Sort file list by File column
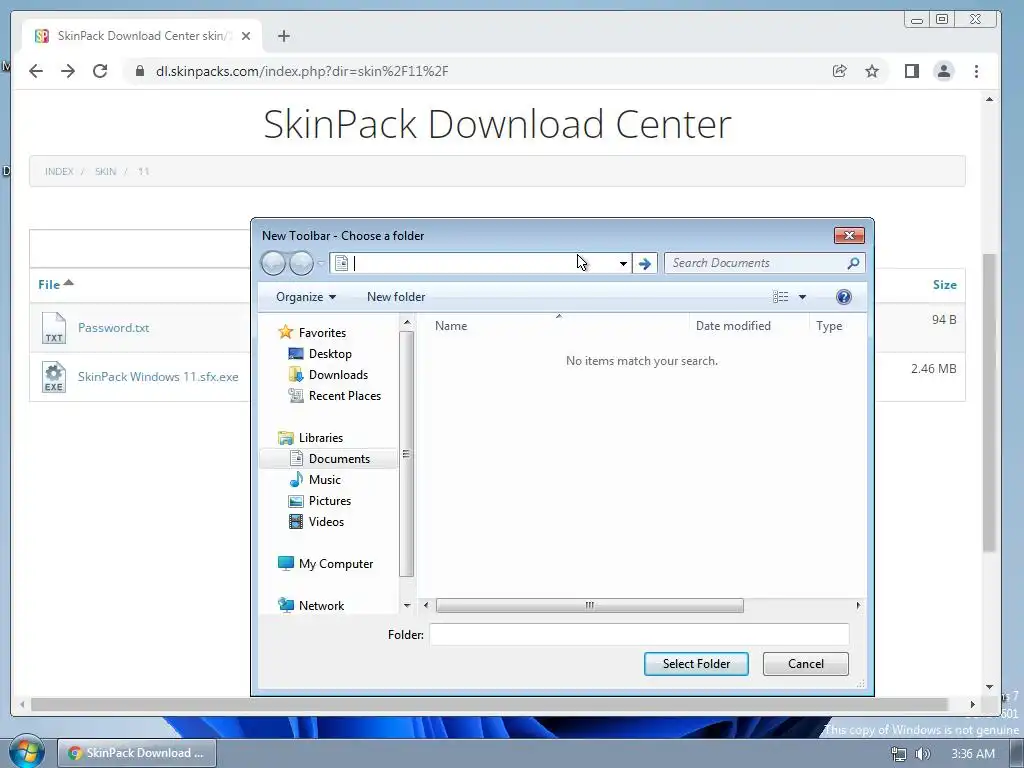The height and width of the screenshot is (768, 1024). 56,284
